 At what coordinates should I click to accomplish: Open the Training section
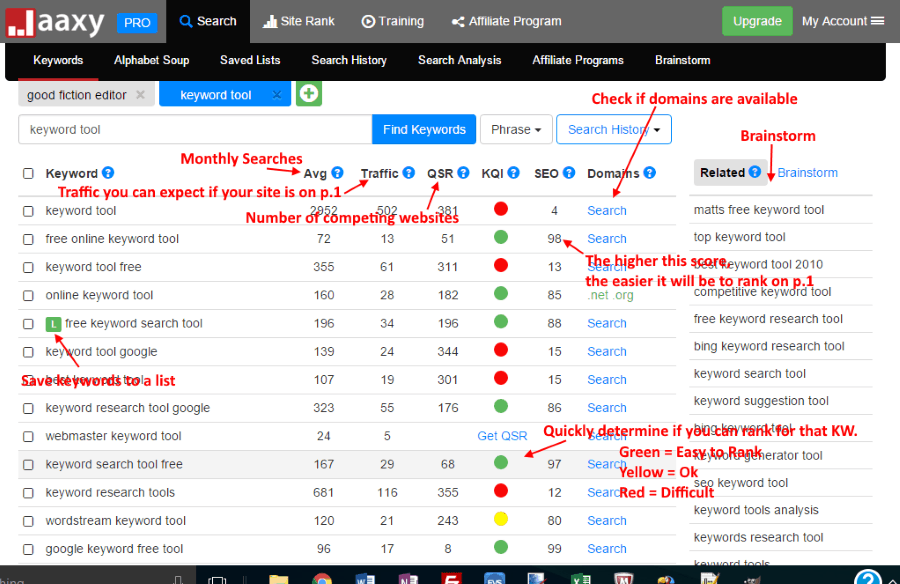[x=393, y=21]
